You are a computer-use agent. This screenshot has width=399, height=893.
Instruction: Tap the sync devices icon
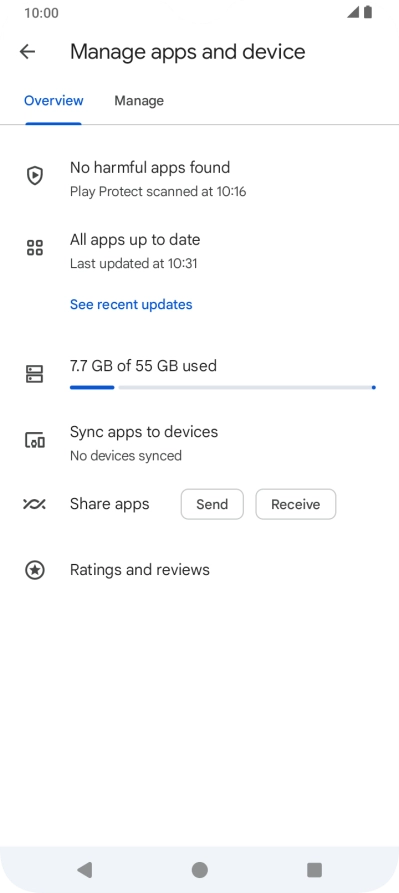tap(35, 440)
